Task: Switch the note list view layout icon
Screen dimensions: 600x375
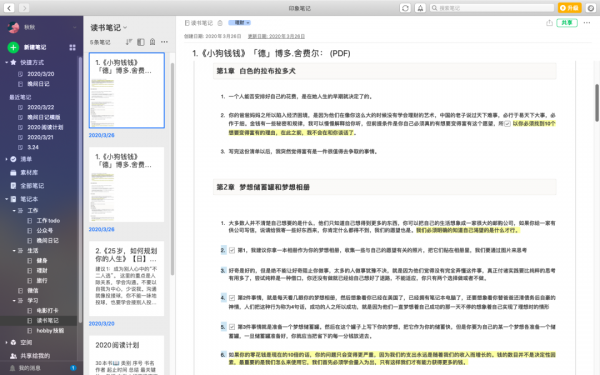Action: pyautogui.click(x=141, y=42)
